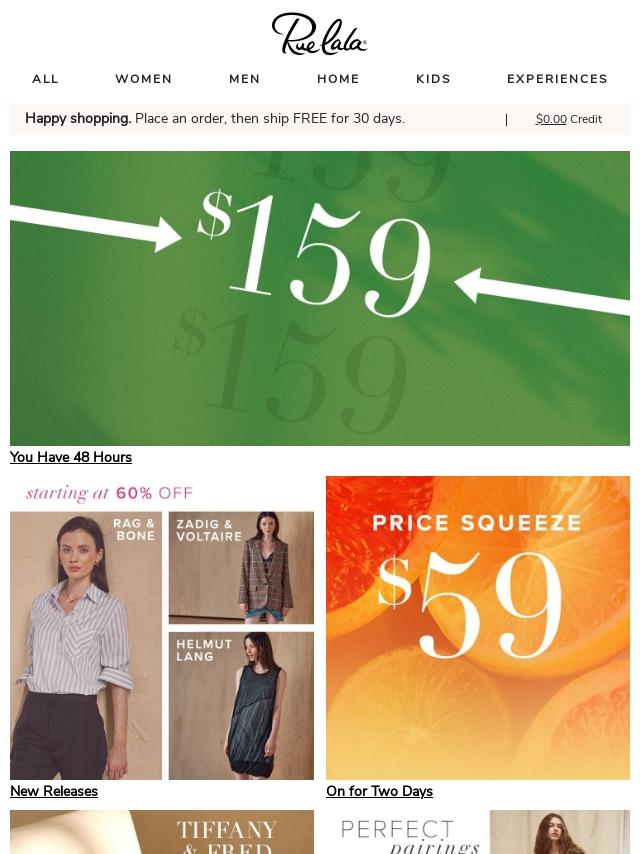Open the New Releases link
Viewport: 640px width, 854px height.
pos(54,791)
